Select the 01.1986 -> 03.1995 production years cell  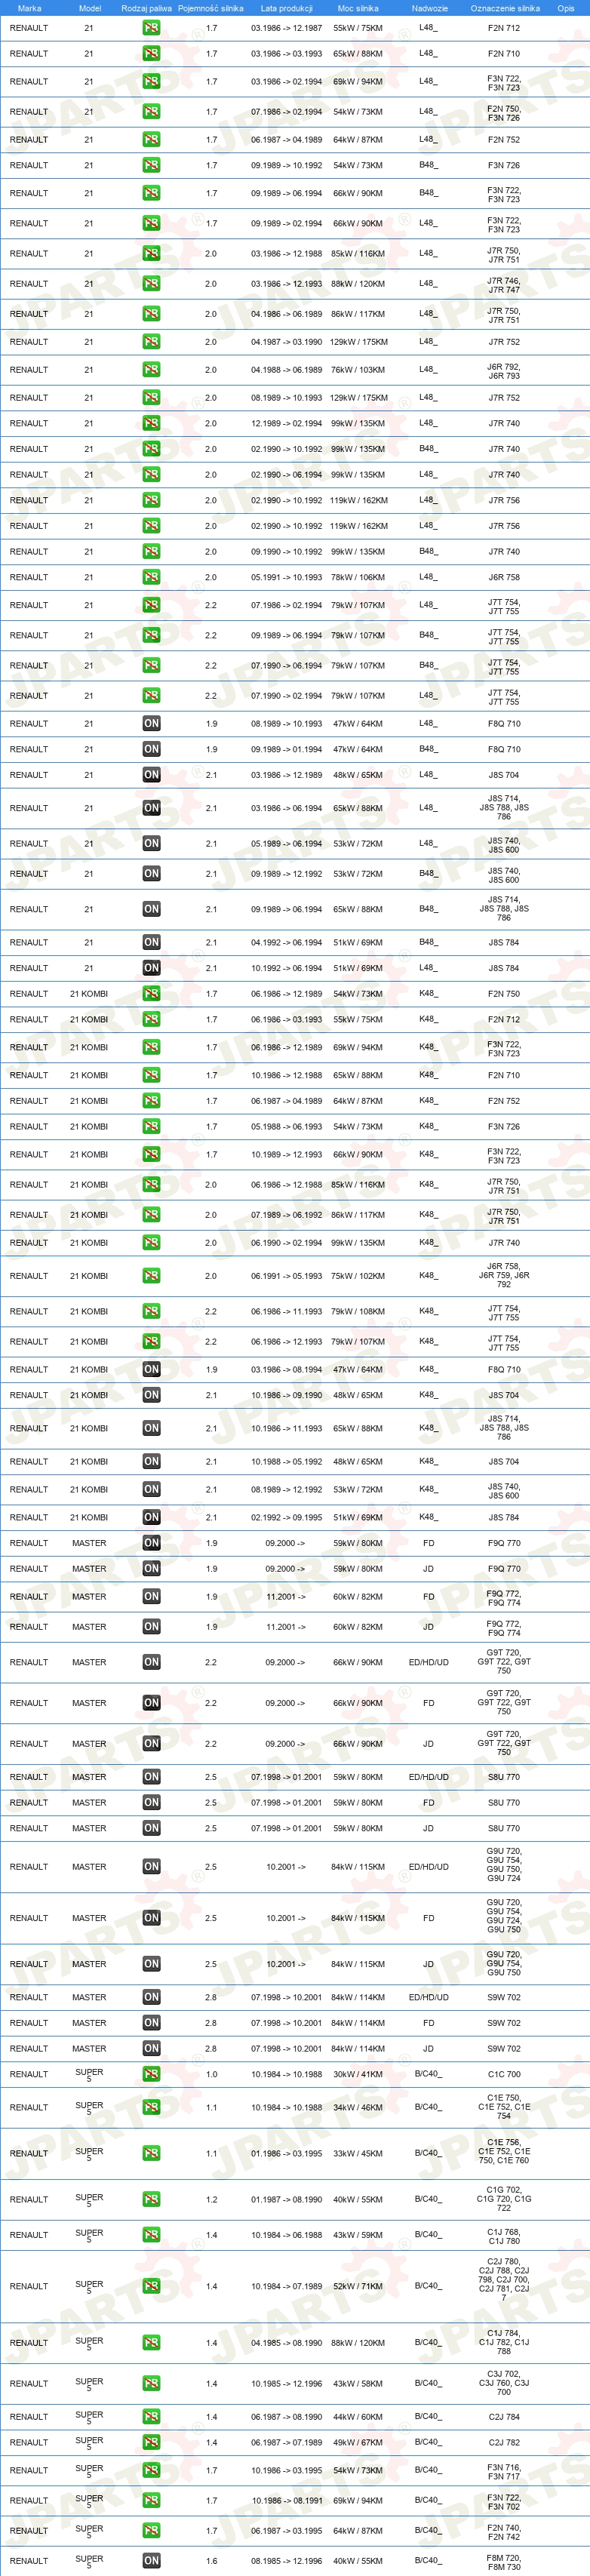point(287,2153)
